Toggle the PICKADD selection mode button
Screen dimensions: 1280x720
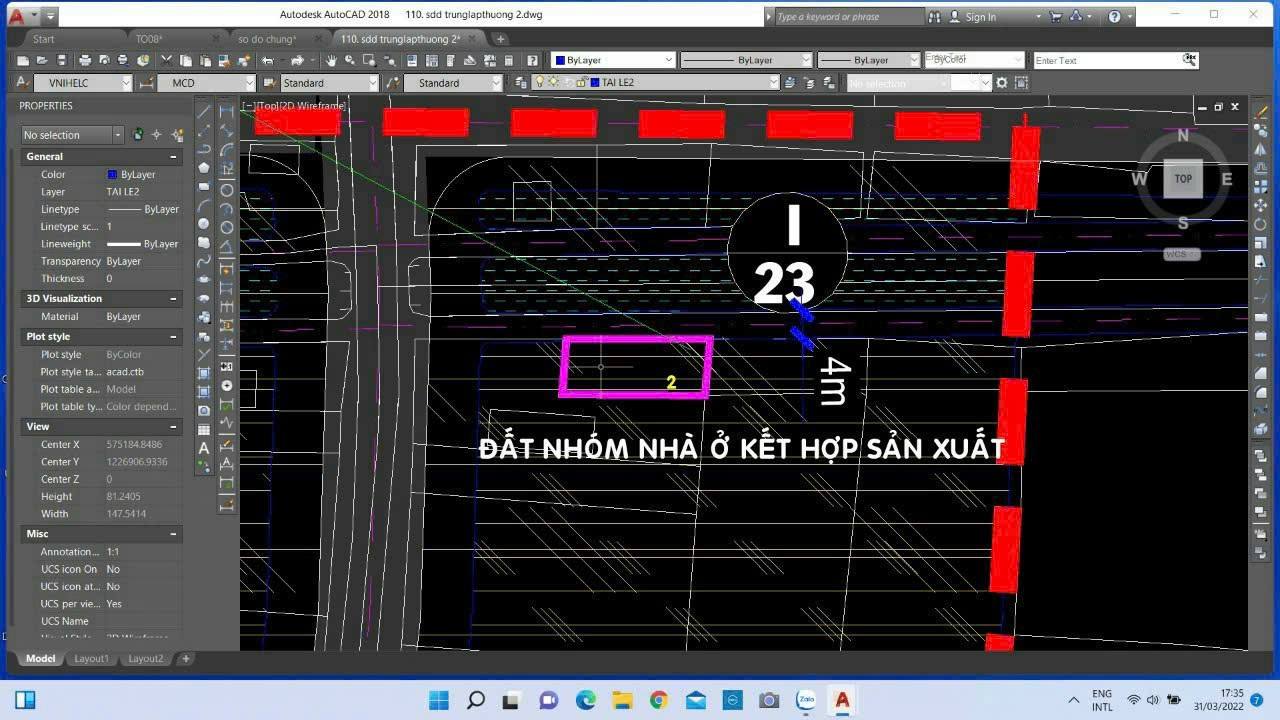pos(139,135)
